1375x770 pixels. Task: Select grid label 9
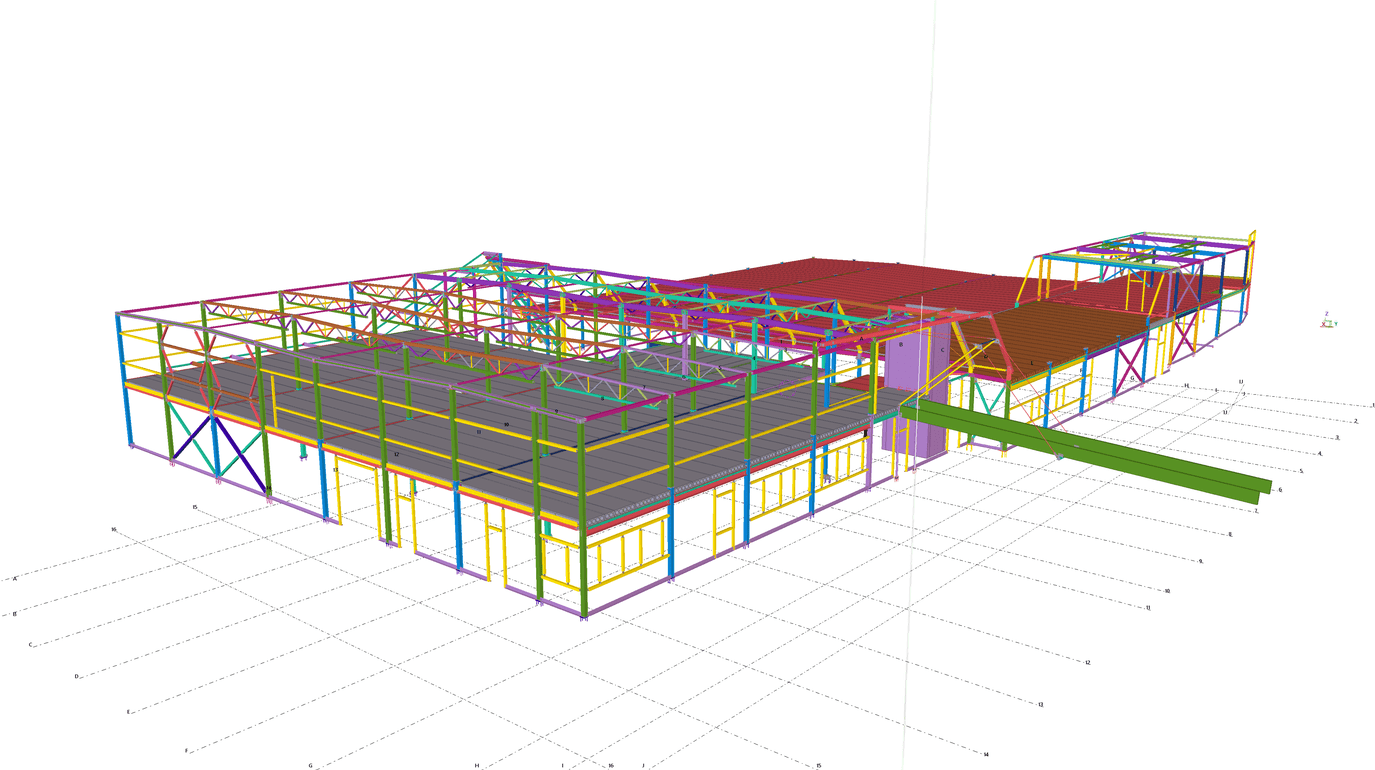pos(1201,562)
